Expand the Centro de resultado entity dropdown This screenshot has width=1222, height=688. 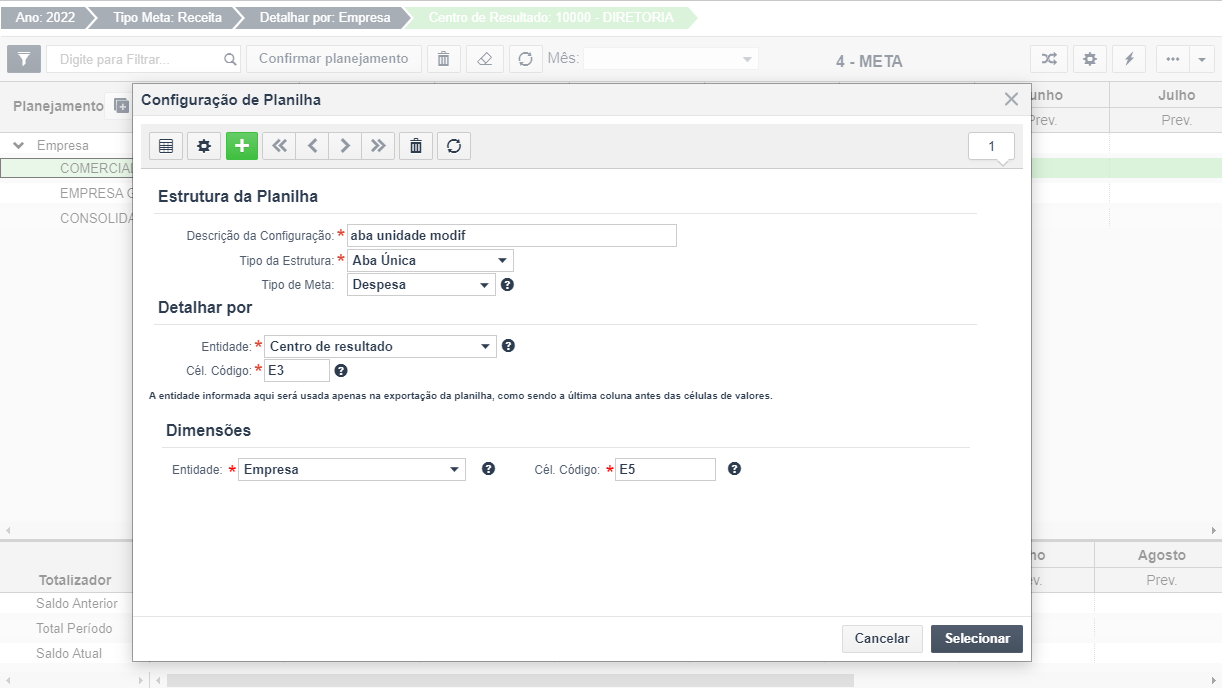coord(380,347)
